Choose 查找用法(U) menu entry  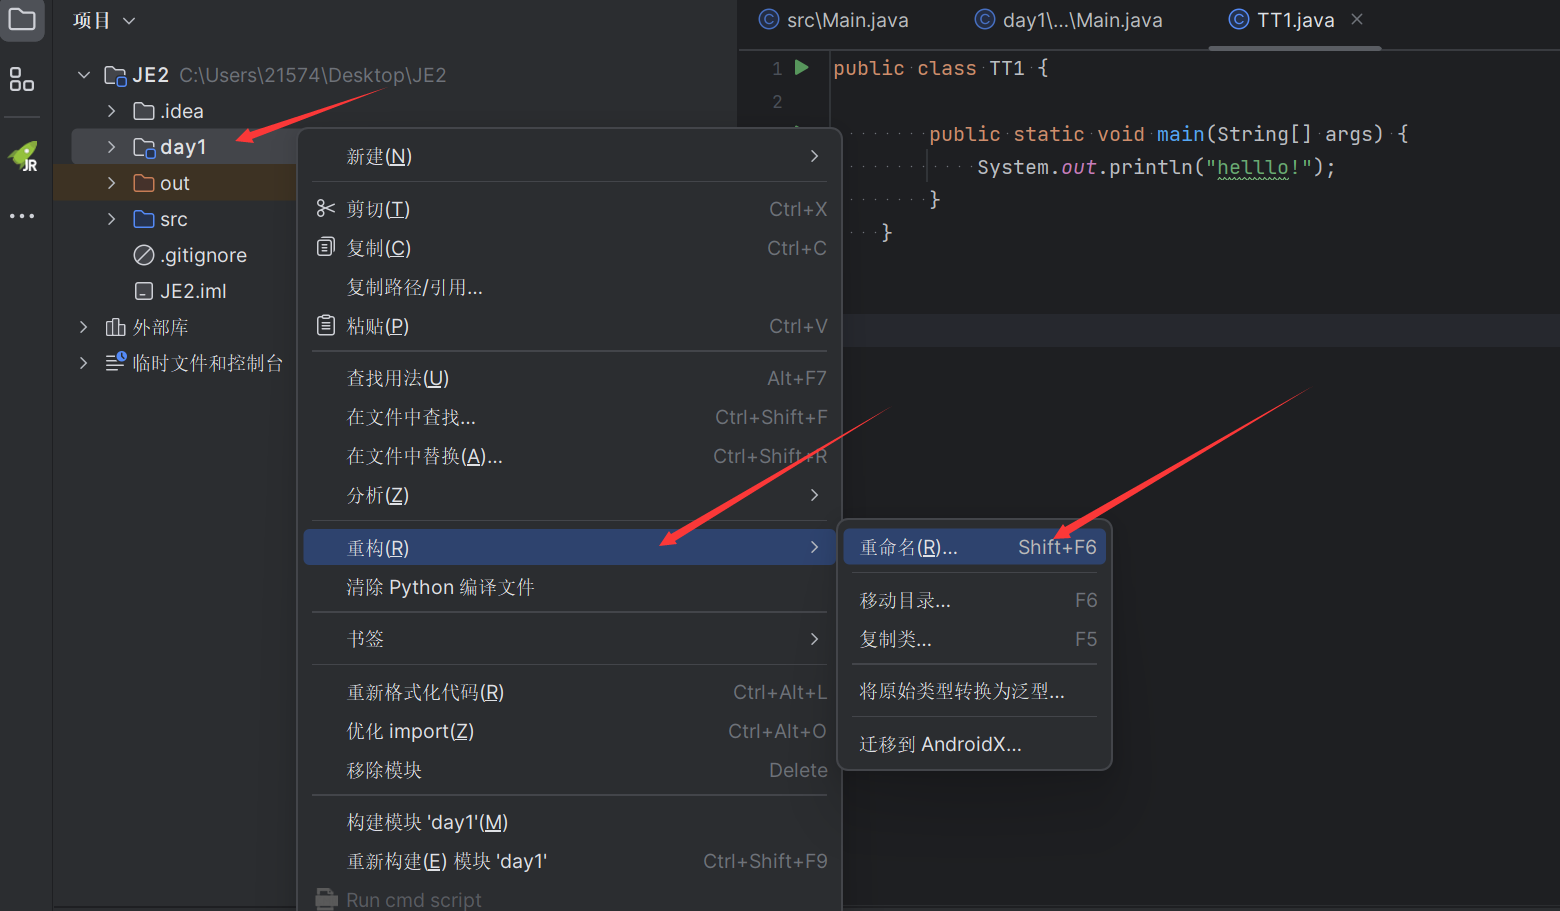pos(569,378)
